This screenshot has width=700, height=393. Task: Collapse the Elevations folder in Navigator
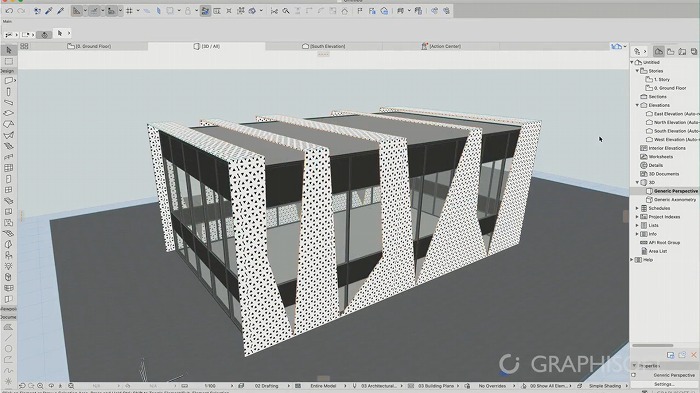(637, 105)
